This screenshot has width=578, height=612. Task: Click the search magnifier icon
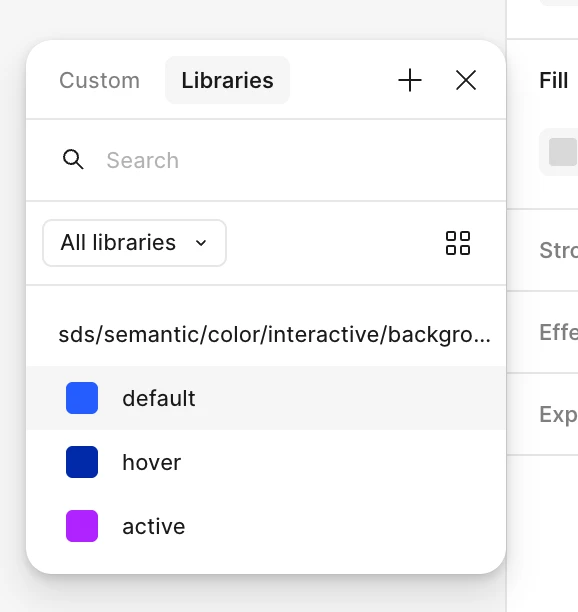tap(73, 160)
